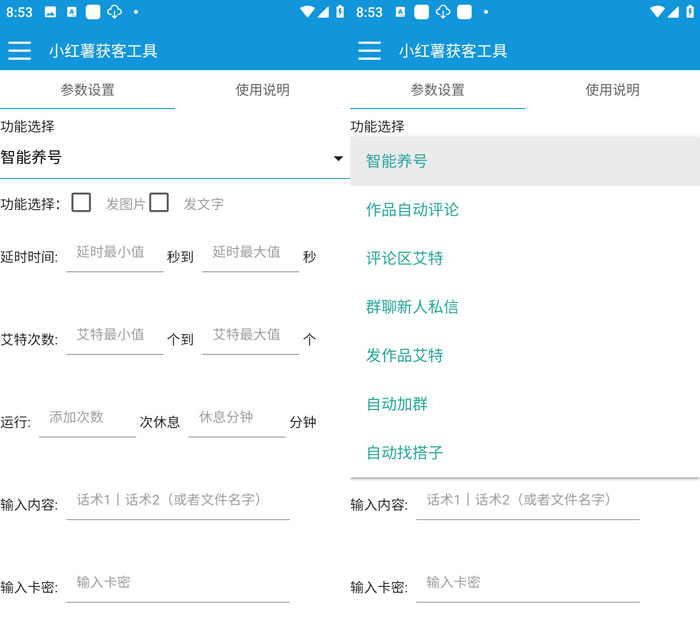
Task: Click the 延时最小值 input field
Action: coord(114,254)
